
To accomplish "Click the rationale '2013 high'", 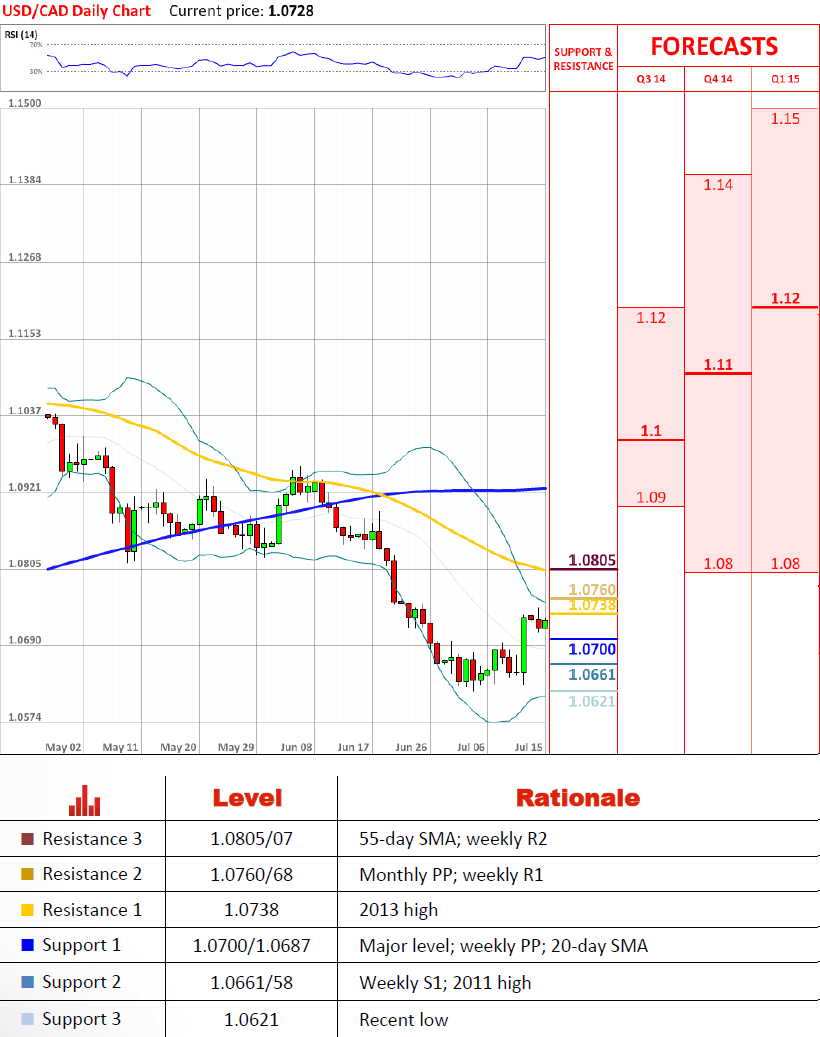I will pyautogui.click(x=398, y=911).
